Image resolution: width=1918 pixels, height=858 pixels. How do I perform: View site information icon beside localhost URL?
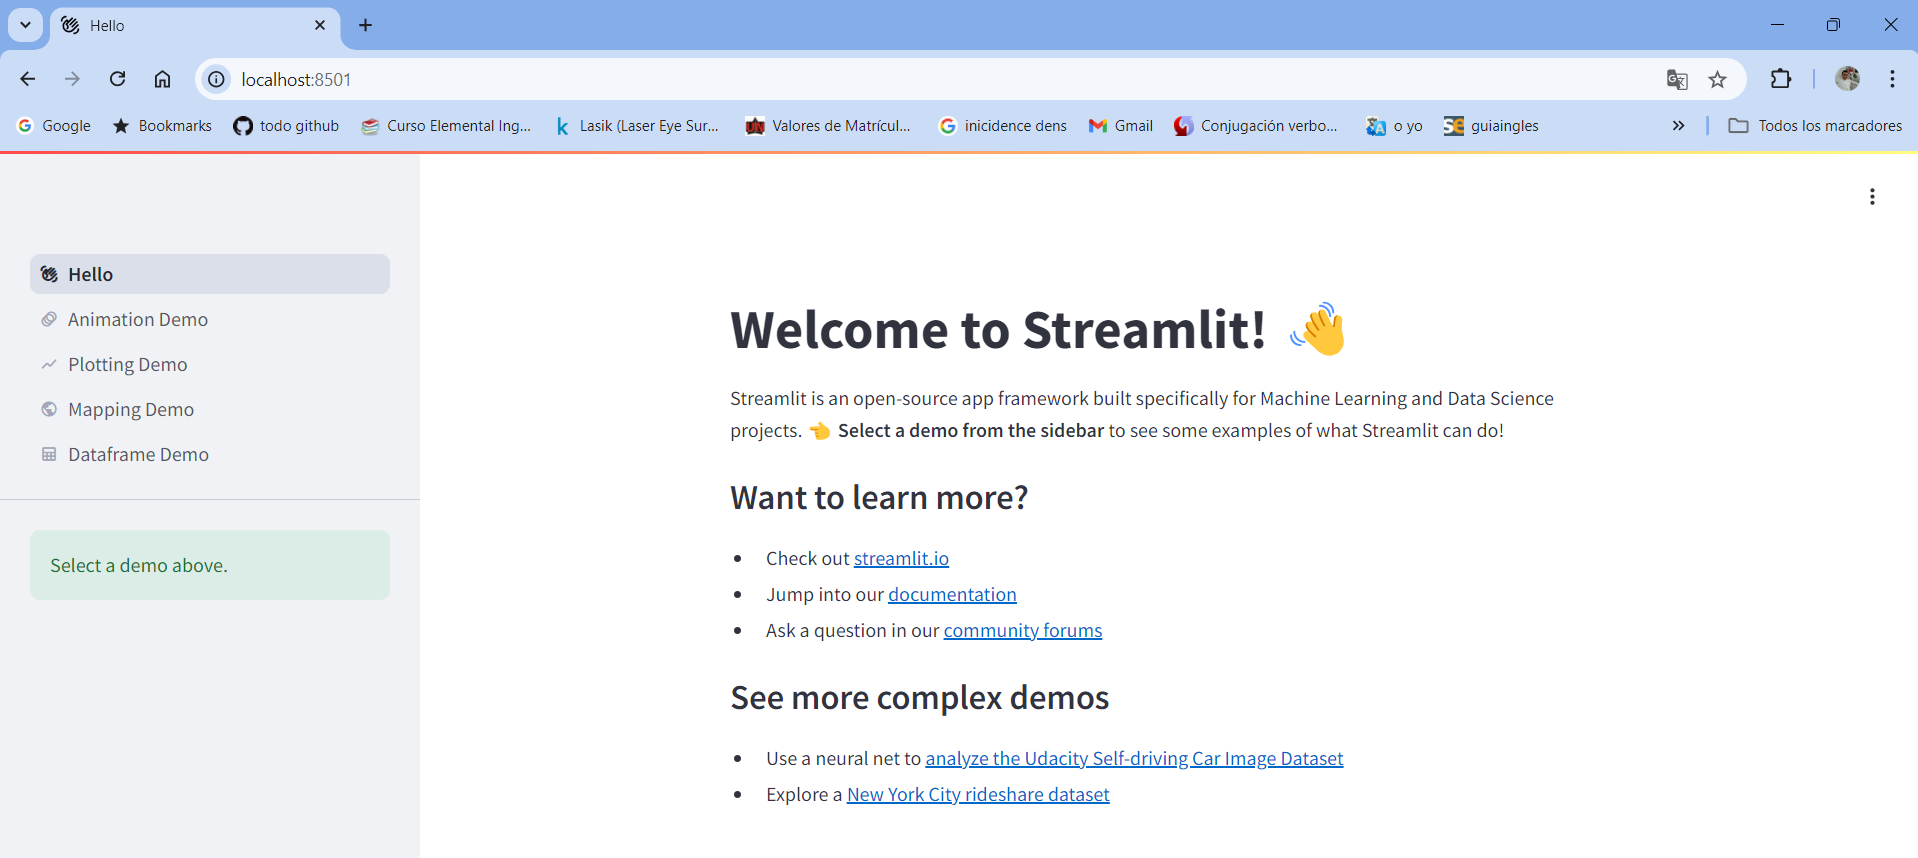216,79
